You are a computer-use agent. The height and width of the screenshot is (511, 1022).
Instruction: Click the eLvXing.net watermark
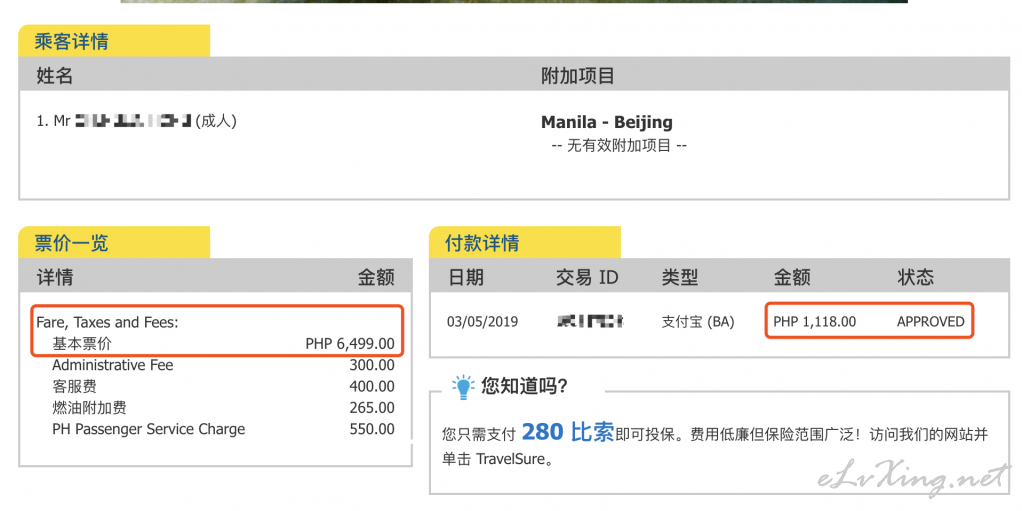click(914, 478)
